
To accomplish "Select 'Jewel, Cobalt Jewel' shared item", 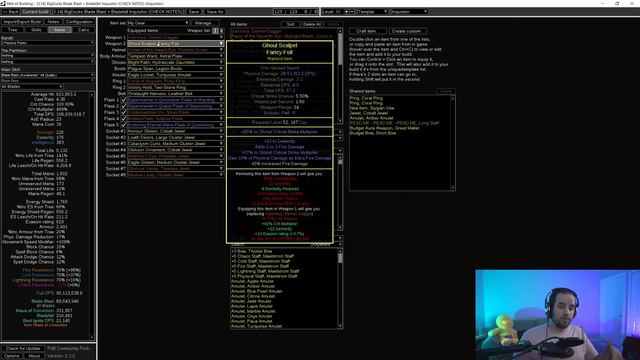I will pyautogui.click(x=369, y=113).
